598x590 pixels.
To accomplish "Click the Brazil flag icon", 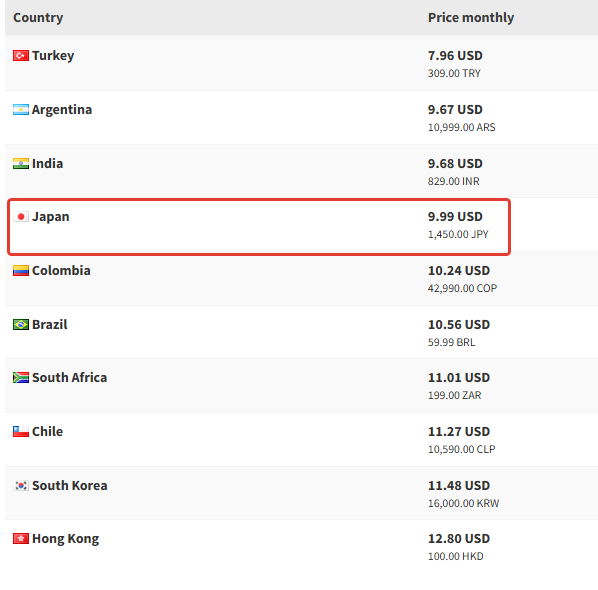I will tap(21, 325).
